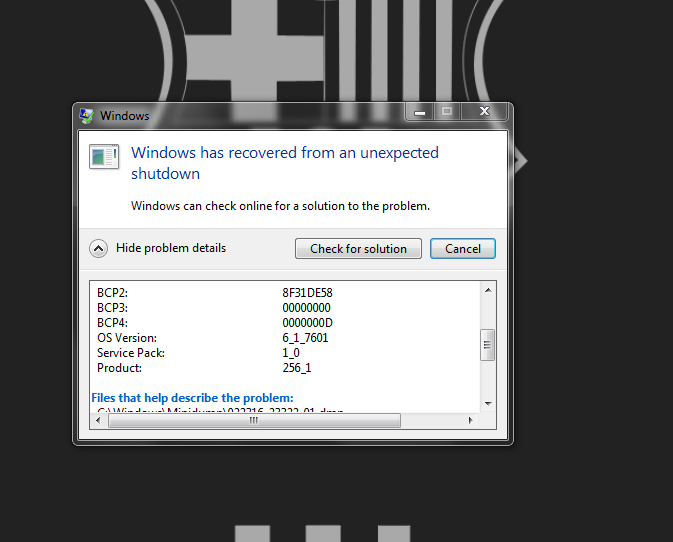The image size is (673, 542).
Task: Collapse details using the round chevron icon
Action: pos(99,249)
